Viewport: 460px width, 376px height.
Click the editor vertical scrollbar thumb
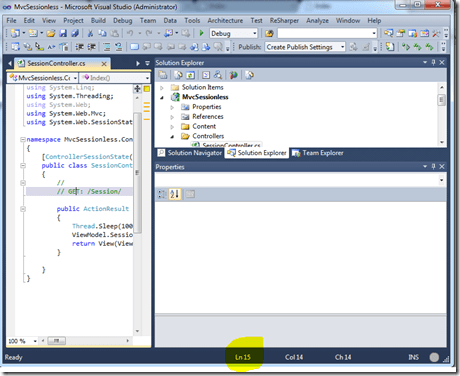137,173
